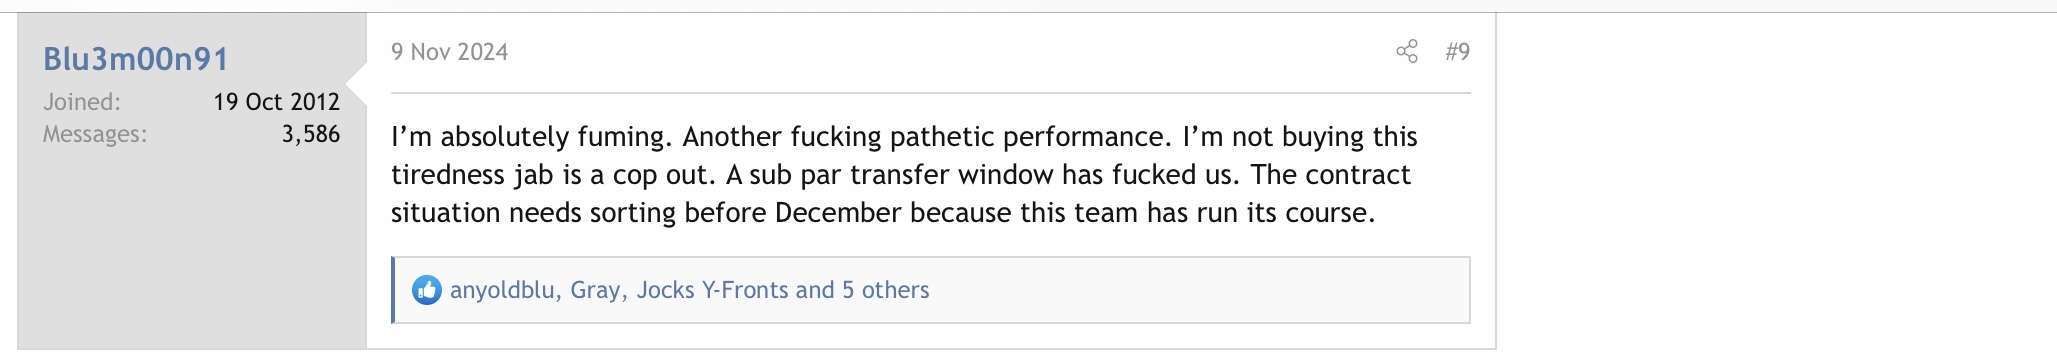Image resolution: width=2057 pixels, height=361 pixels.
Task: Click the empty area of reactions bar
Action: 1200,290
